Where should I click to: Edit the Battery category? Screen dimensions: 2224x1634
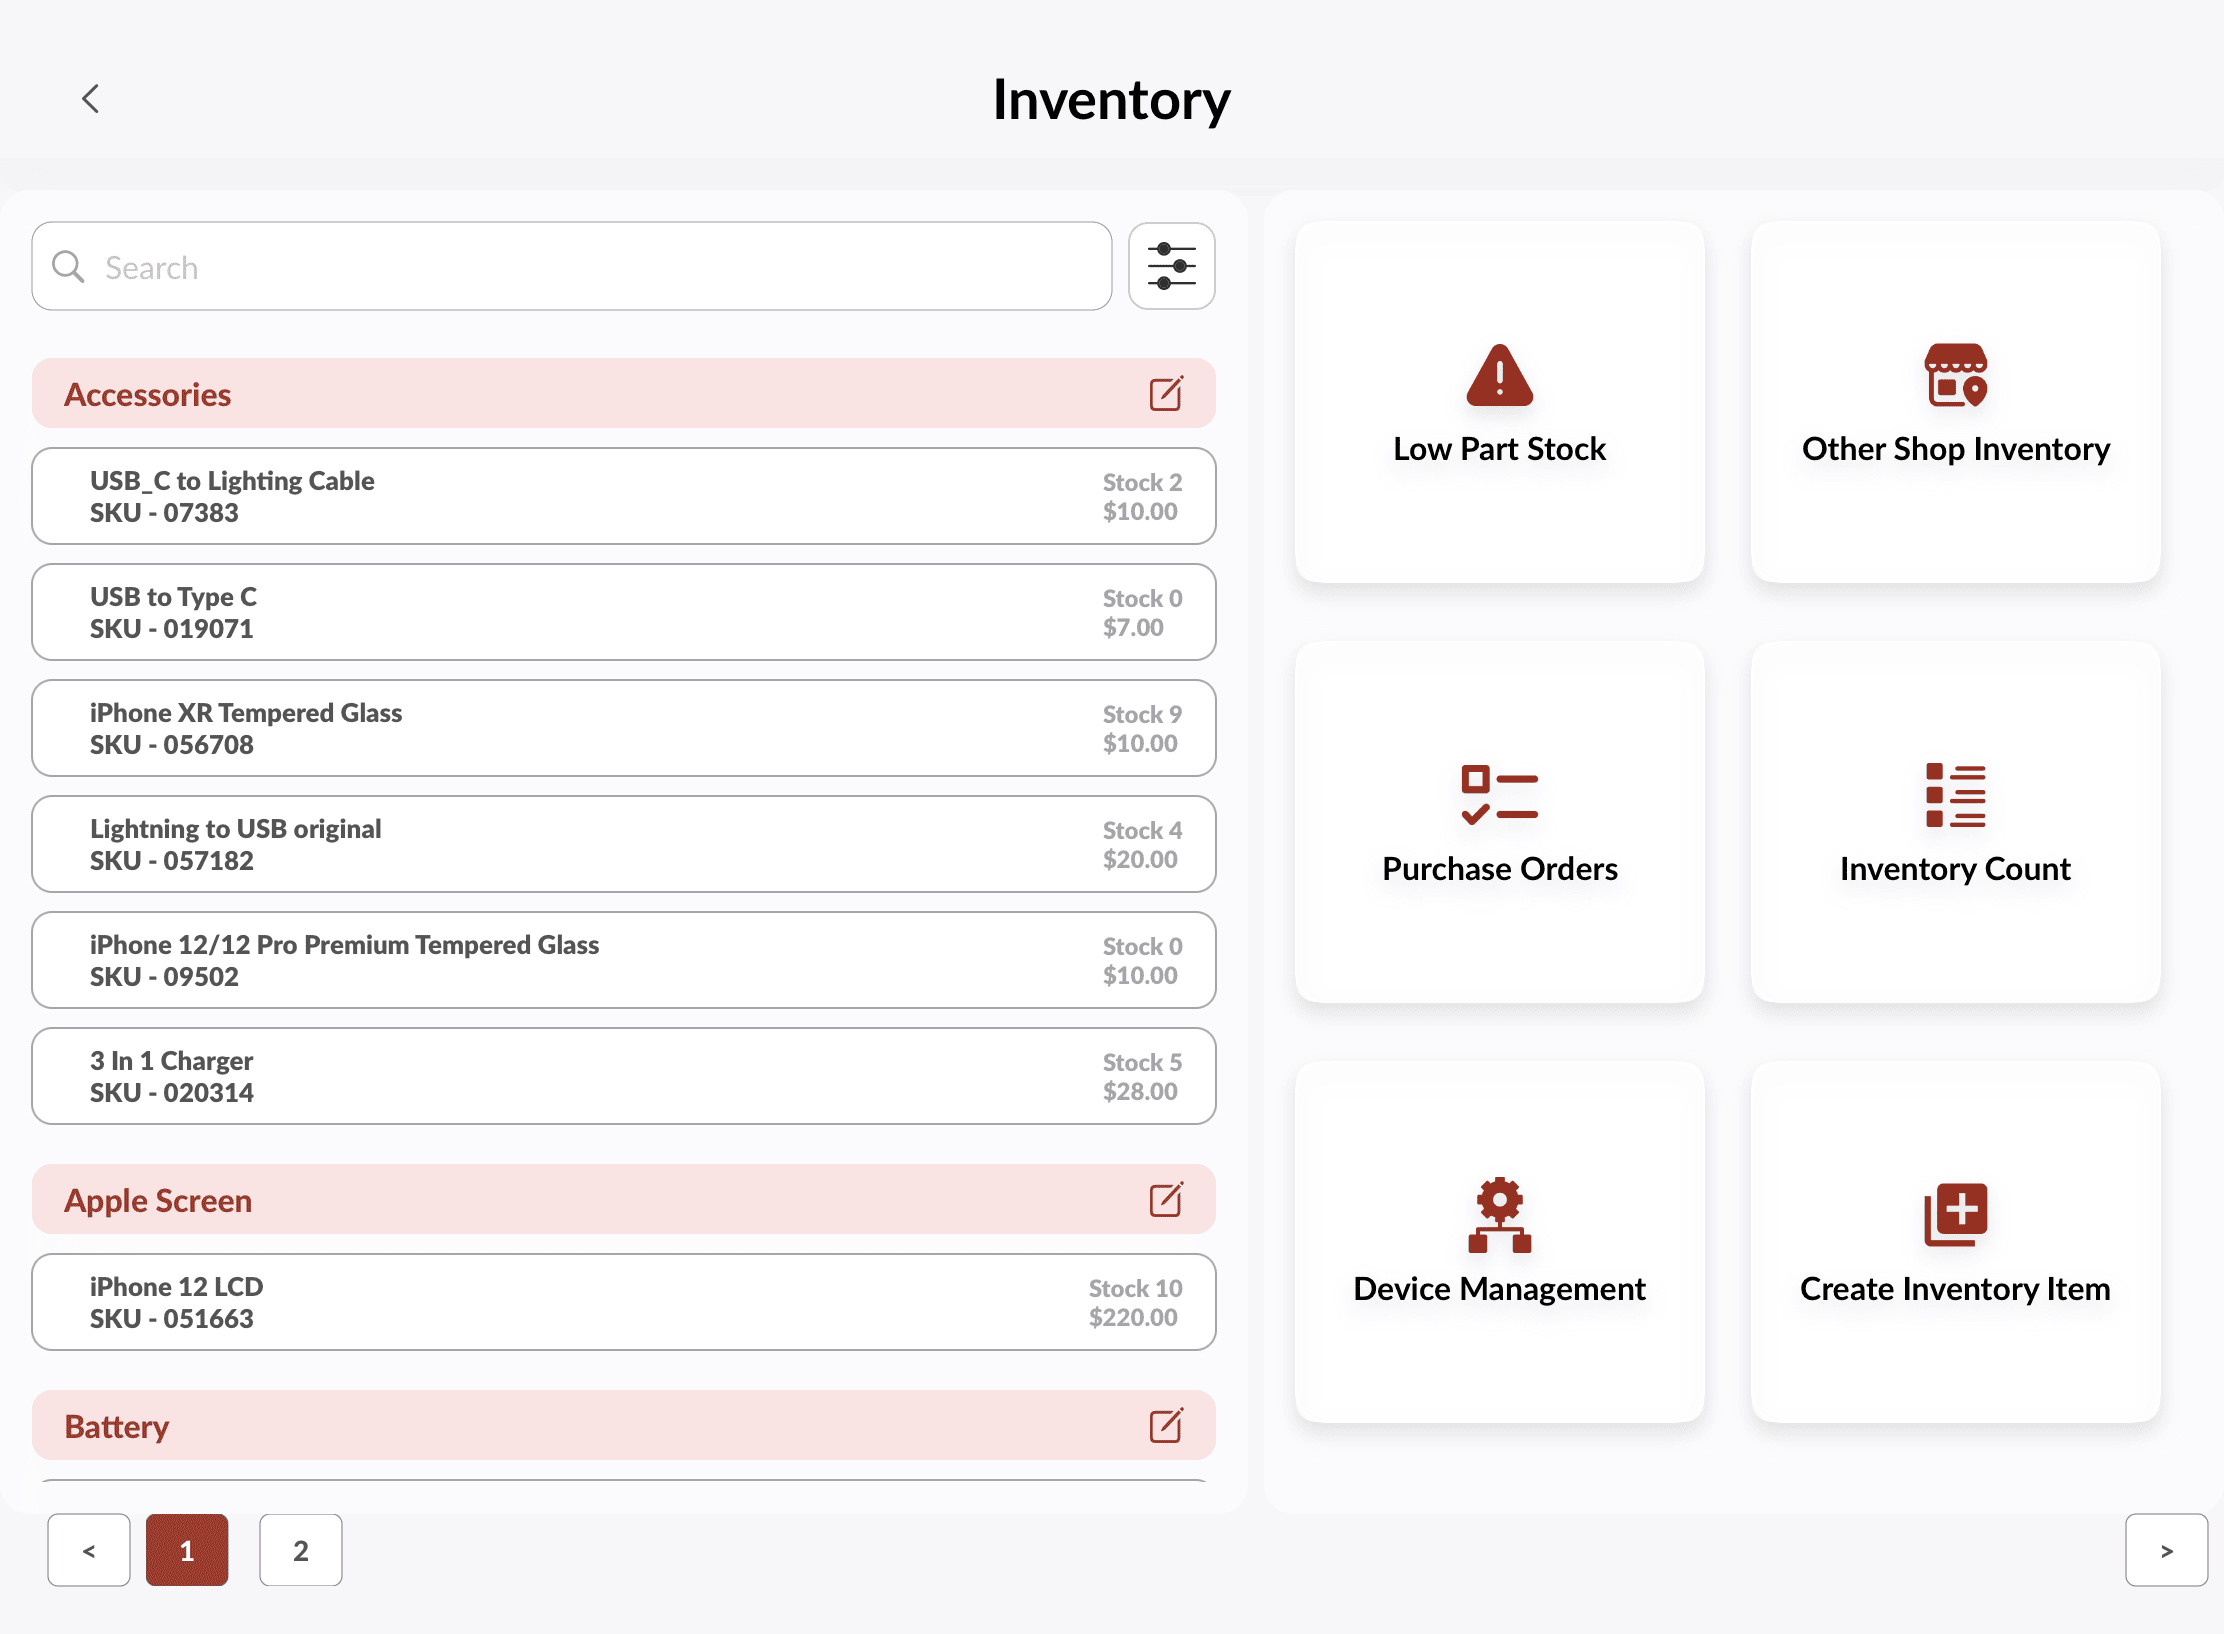coord(1166,1426)
